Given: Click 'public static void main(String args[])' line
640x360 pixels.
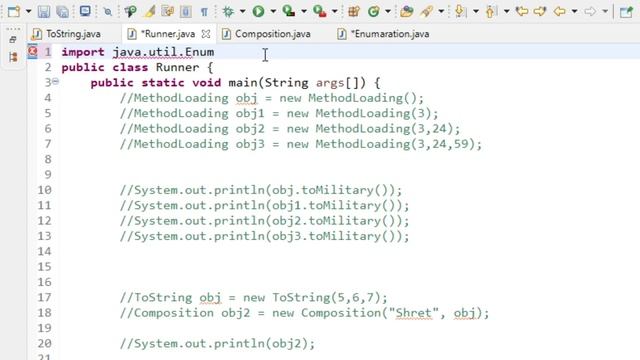Looking at the screenshot, I should tap(235, 83).
